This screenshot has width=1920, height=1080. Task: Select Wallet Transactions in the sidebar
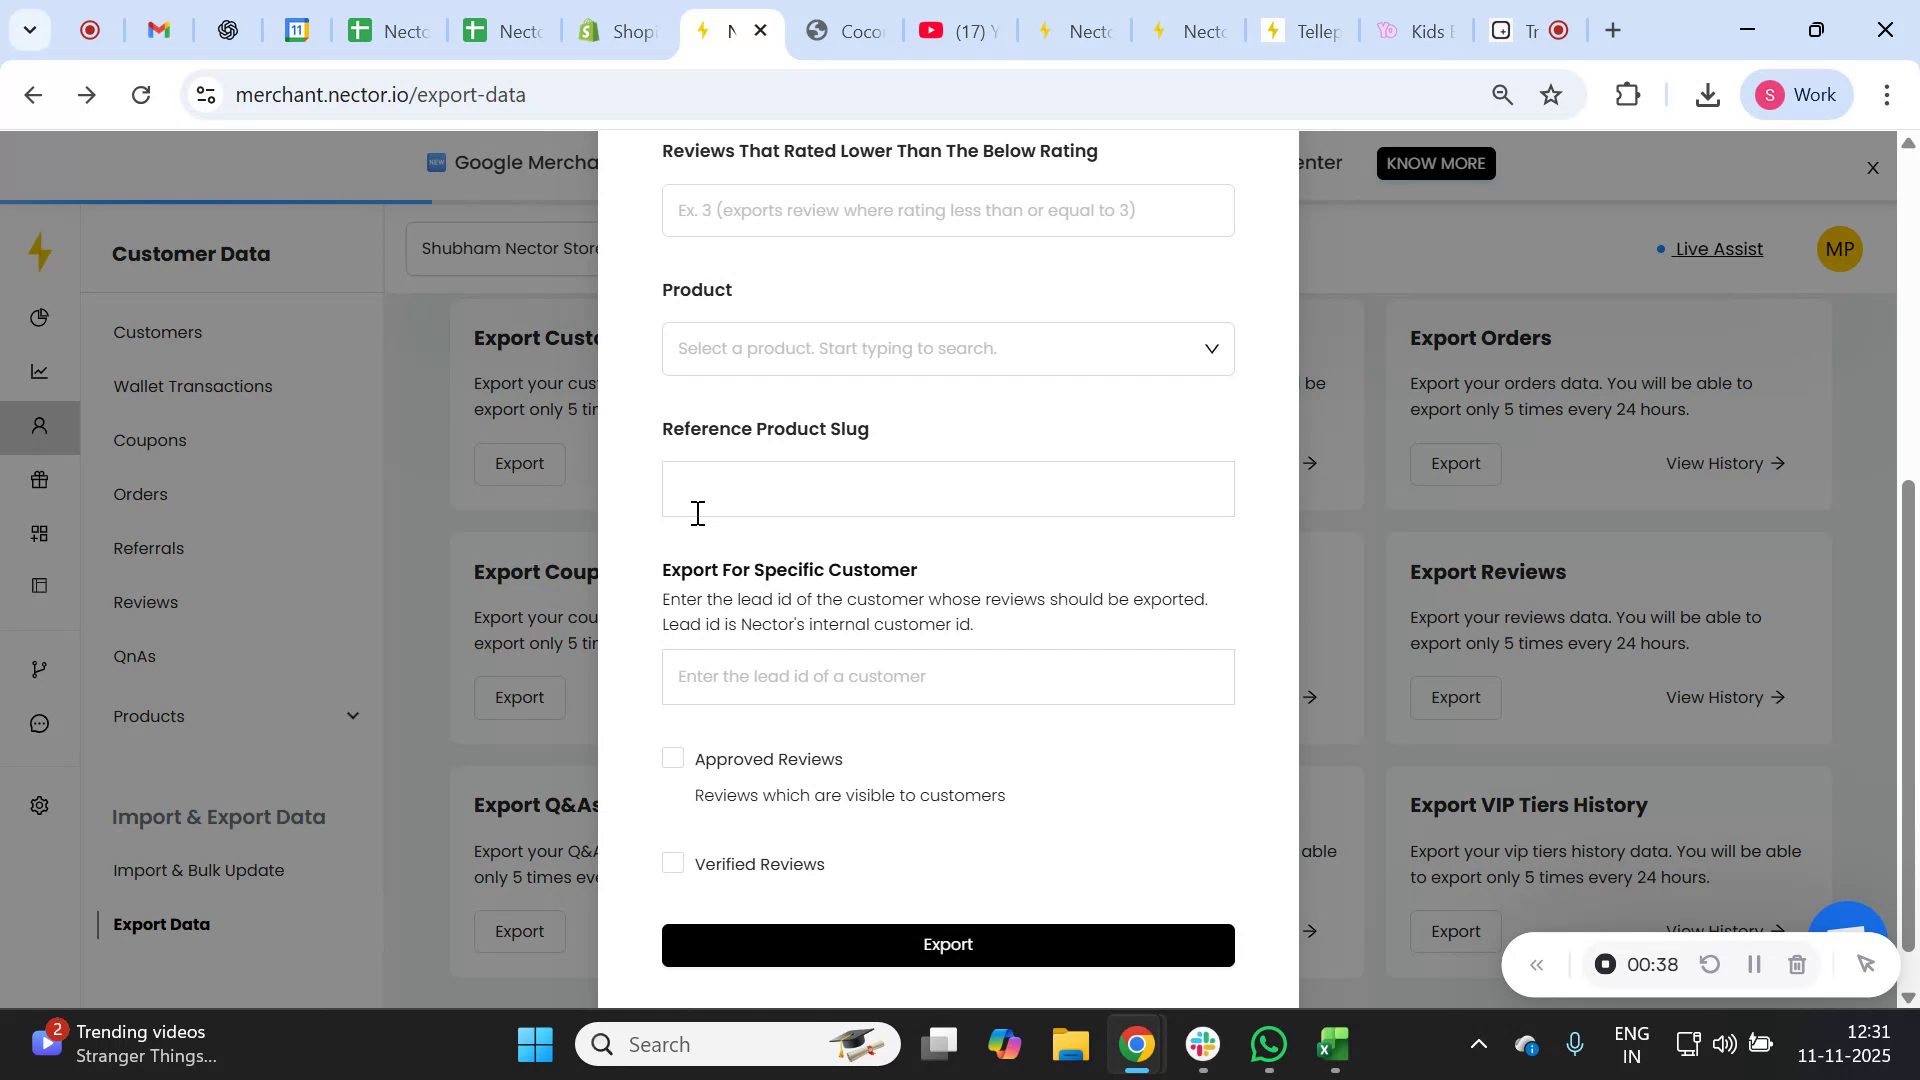(x=193, y=386)
